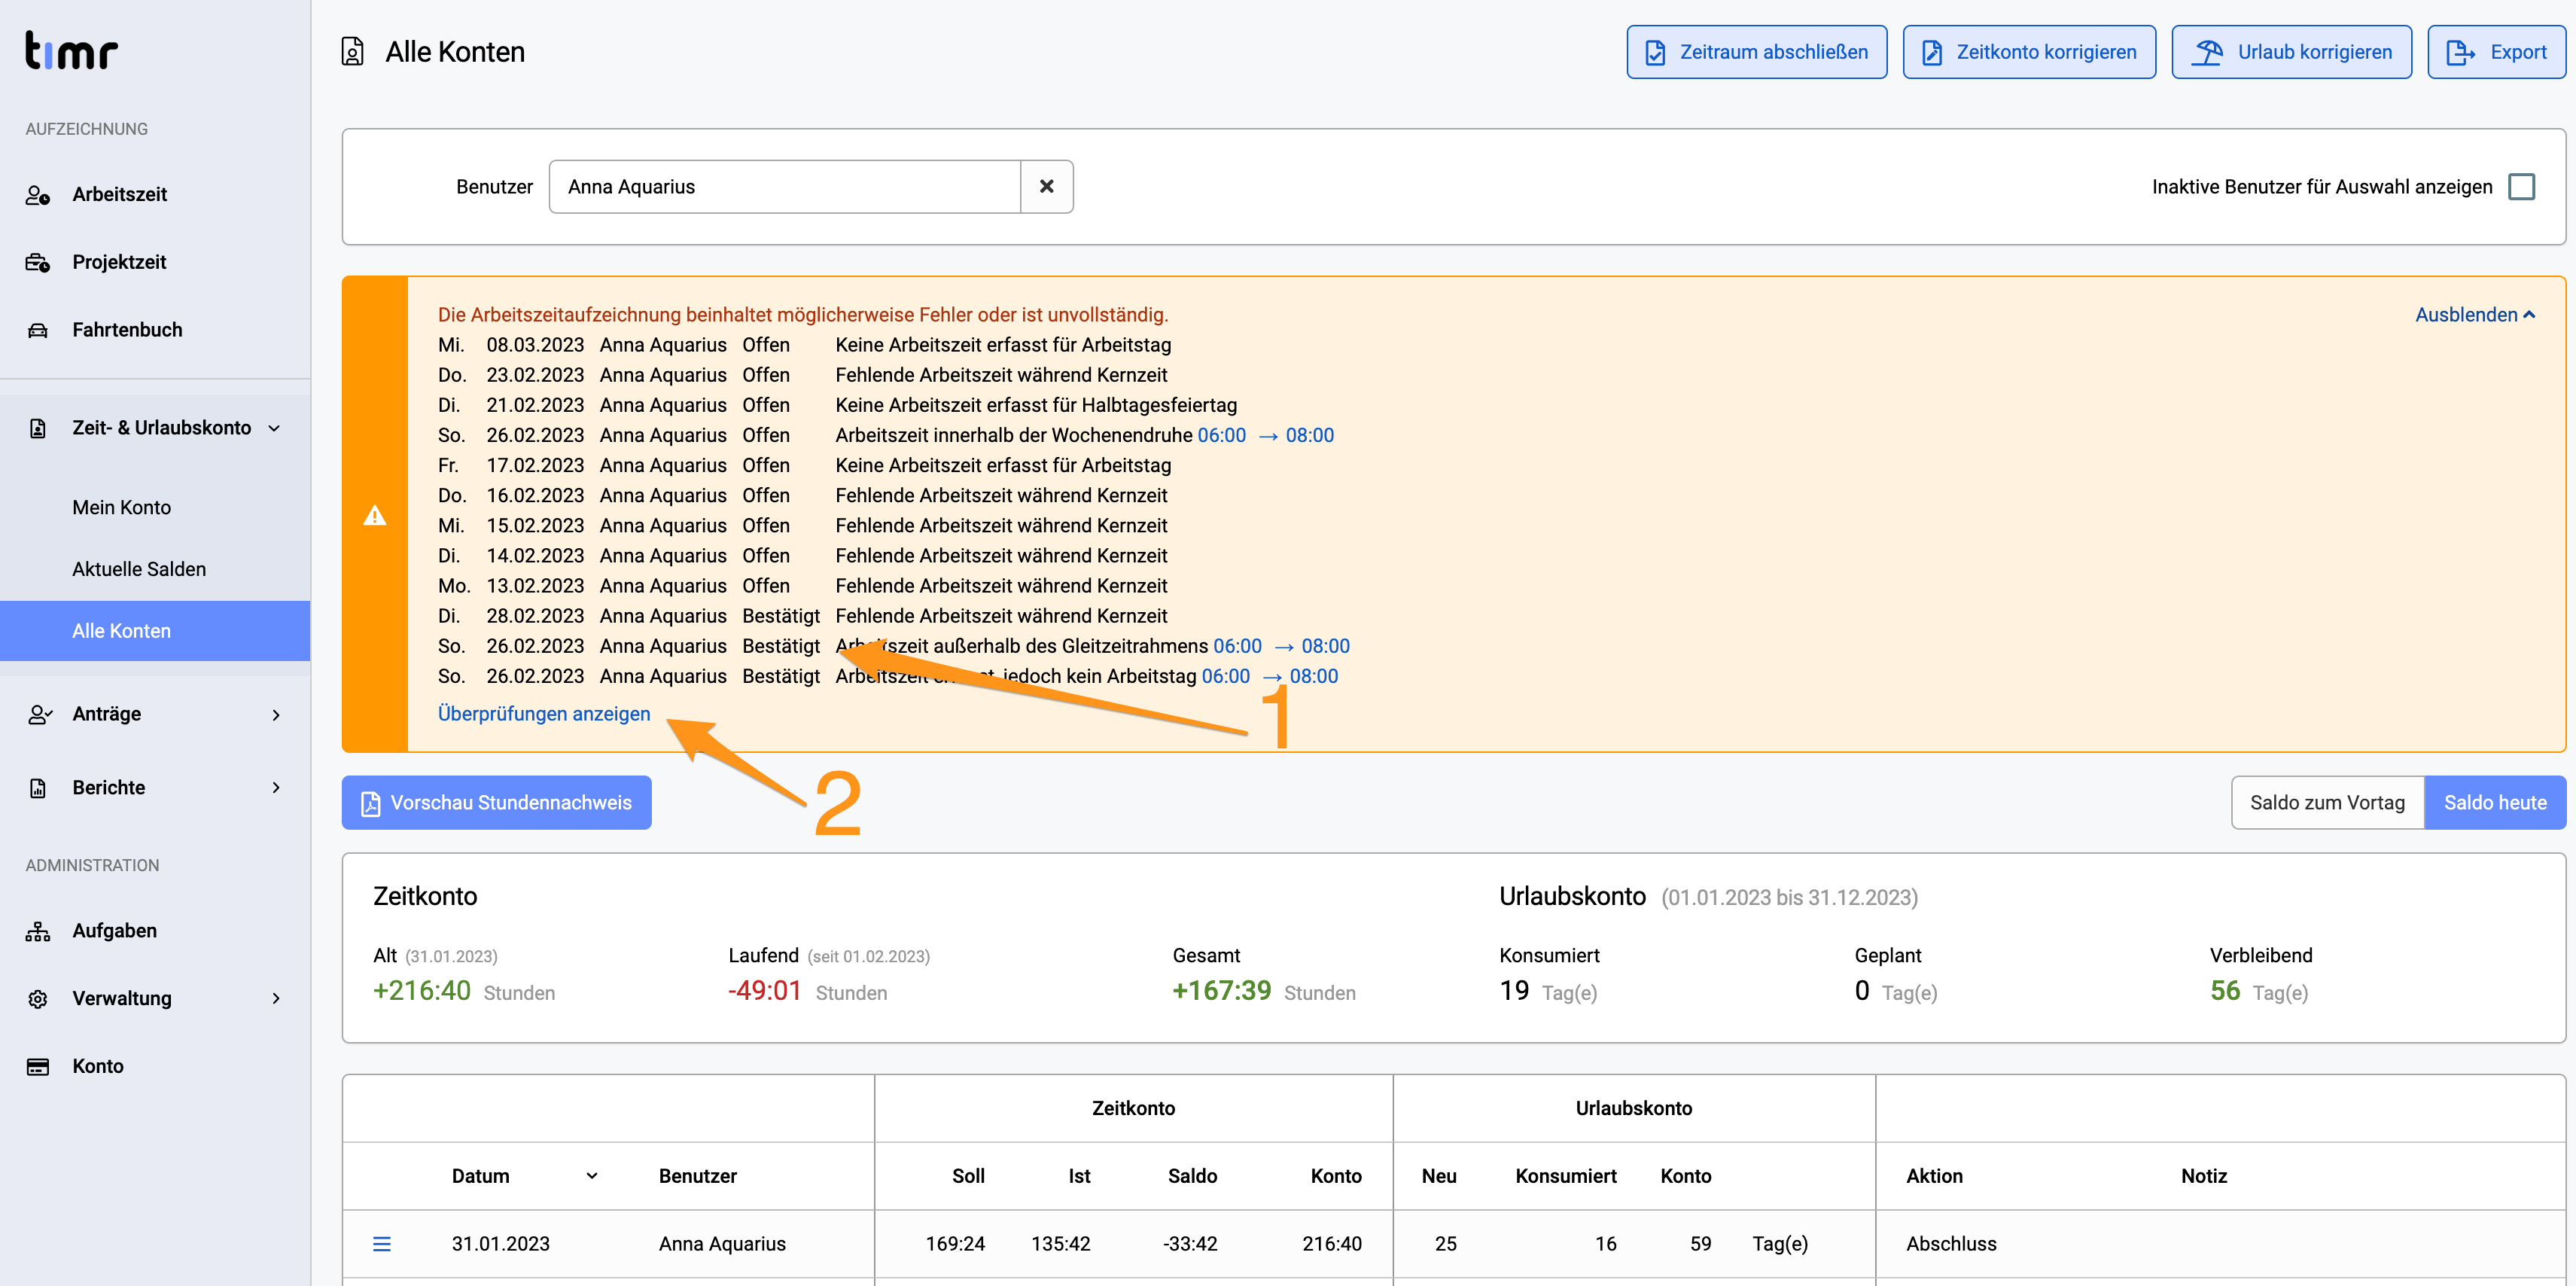Expand the Anträge submenu

(x=276, y=714)
